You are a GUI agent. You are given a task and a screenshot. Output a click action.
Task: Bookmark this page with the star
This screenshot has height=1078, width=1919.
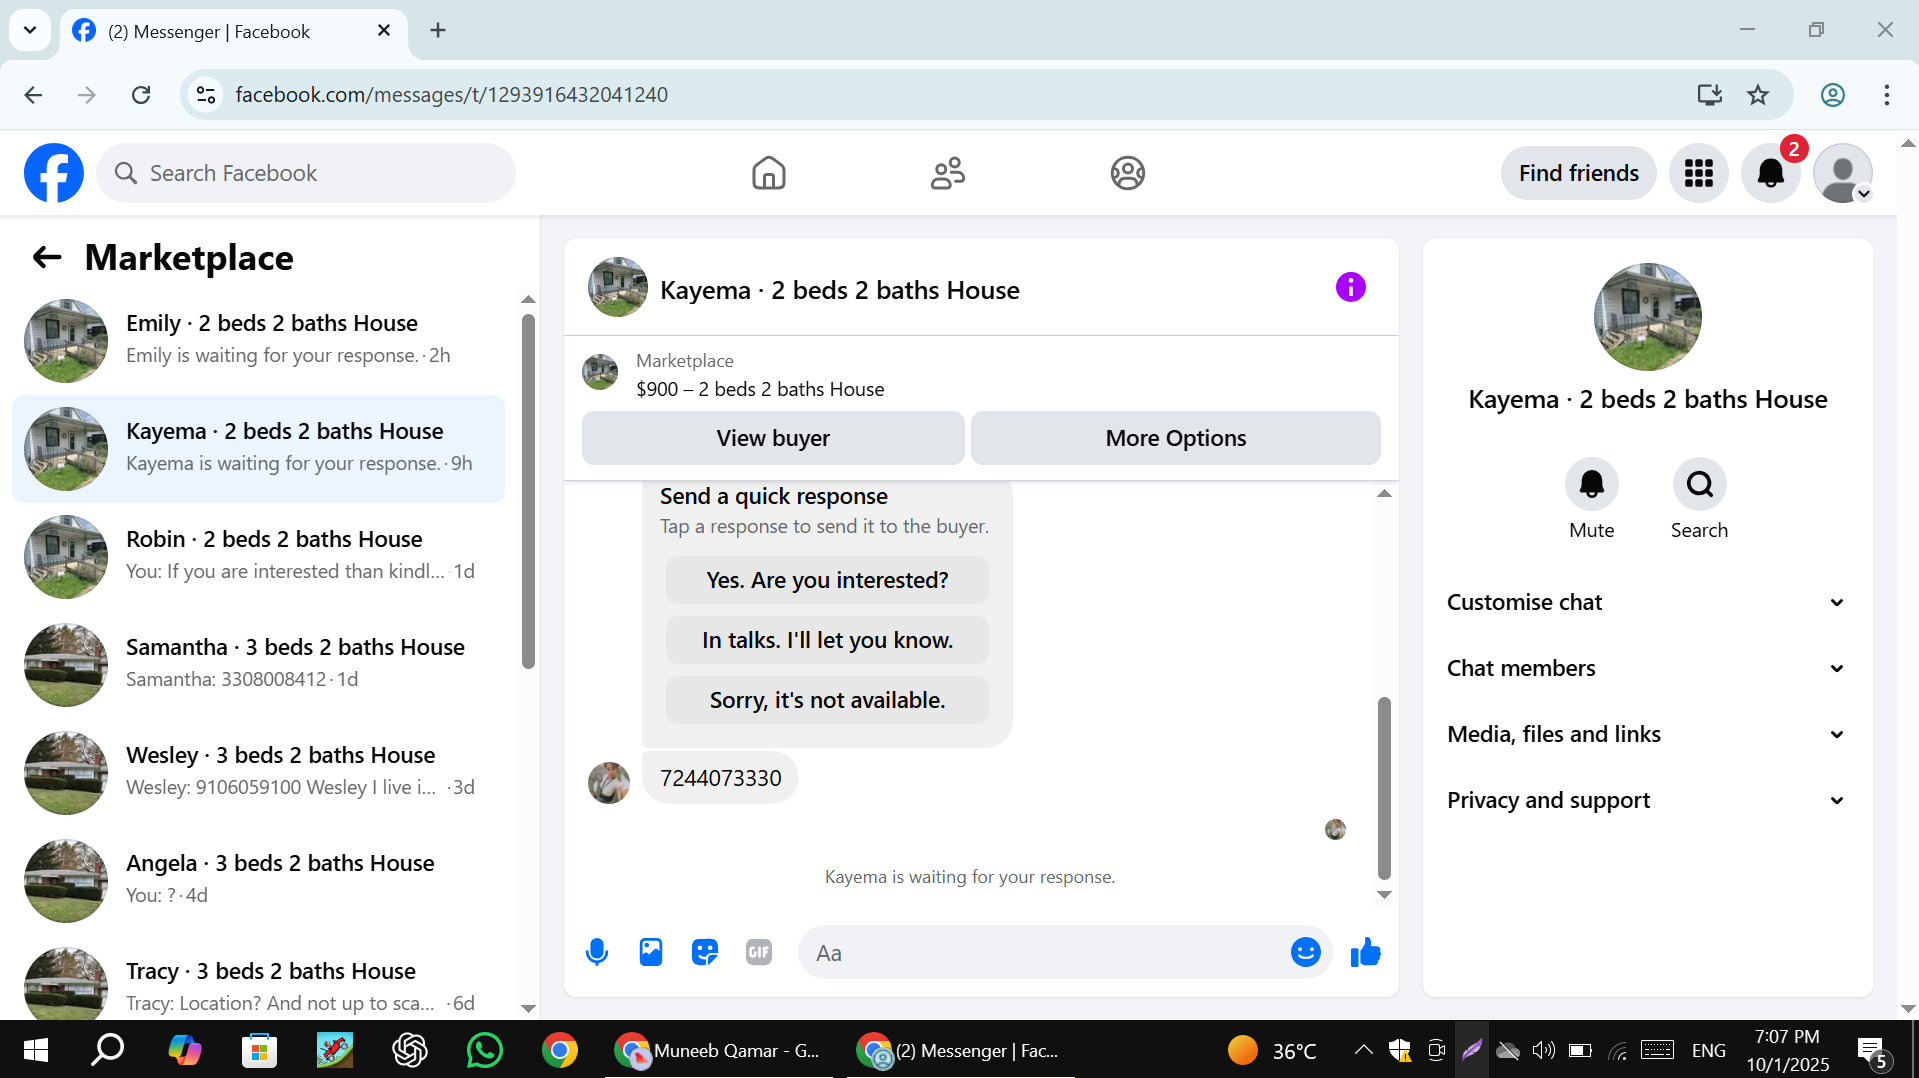tap(1757, 95)
